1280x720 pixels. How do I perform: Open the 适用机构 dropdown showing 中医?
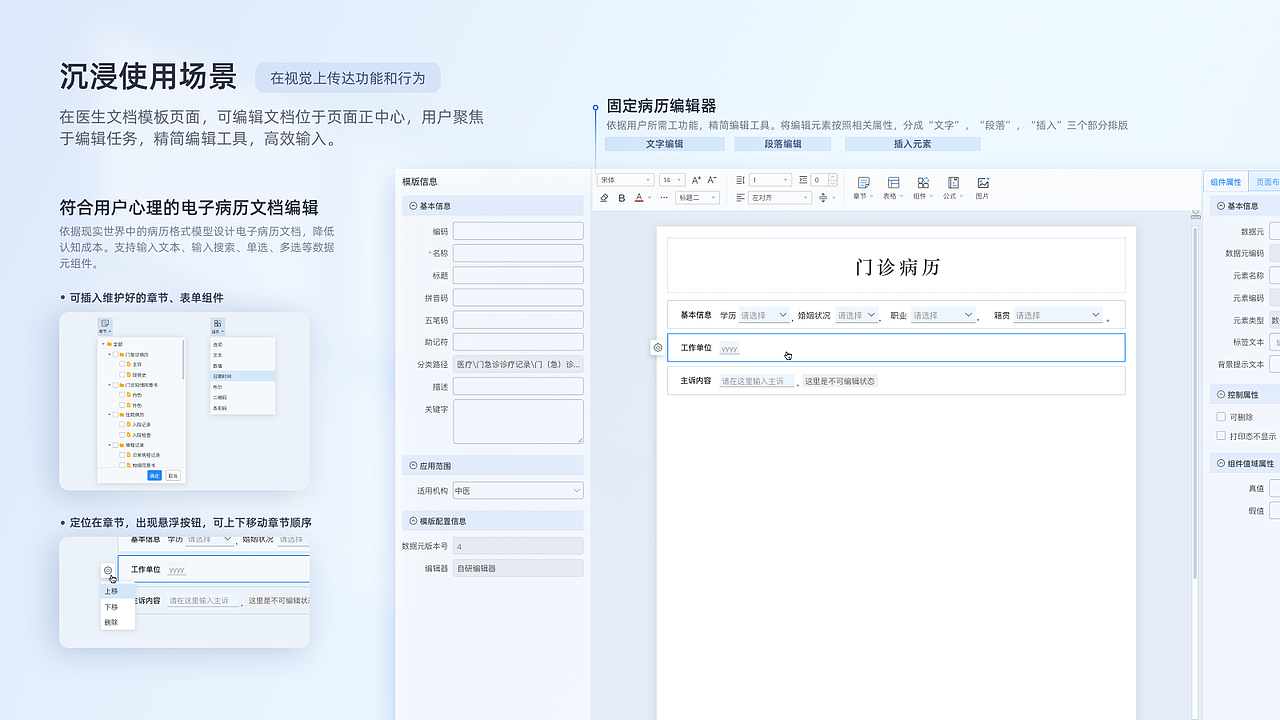pos(517,490)
